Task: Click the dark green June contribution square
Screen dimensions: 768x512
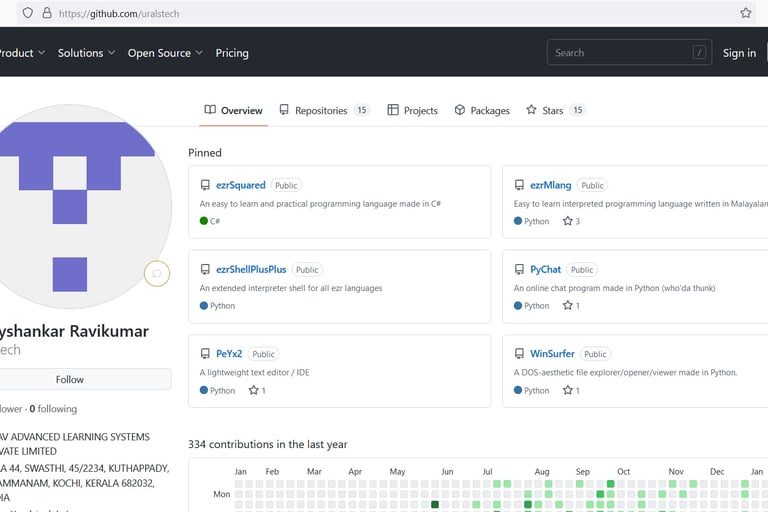Action: [x=434, y=504]
